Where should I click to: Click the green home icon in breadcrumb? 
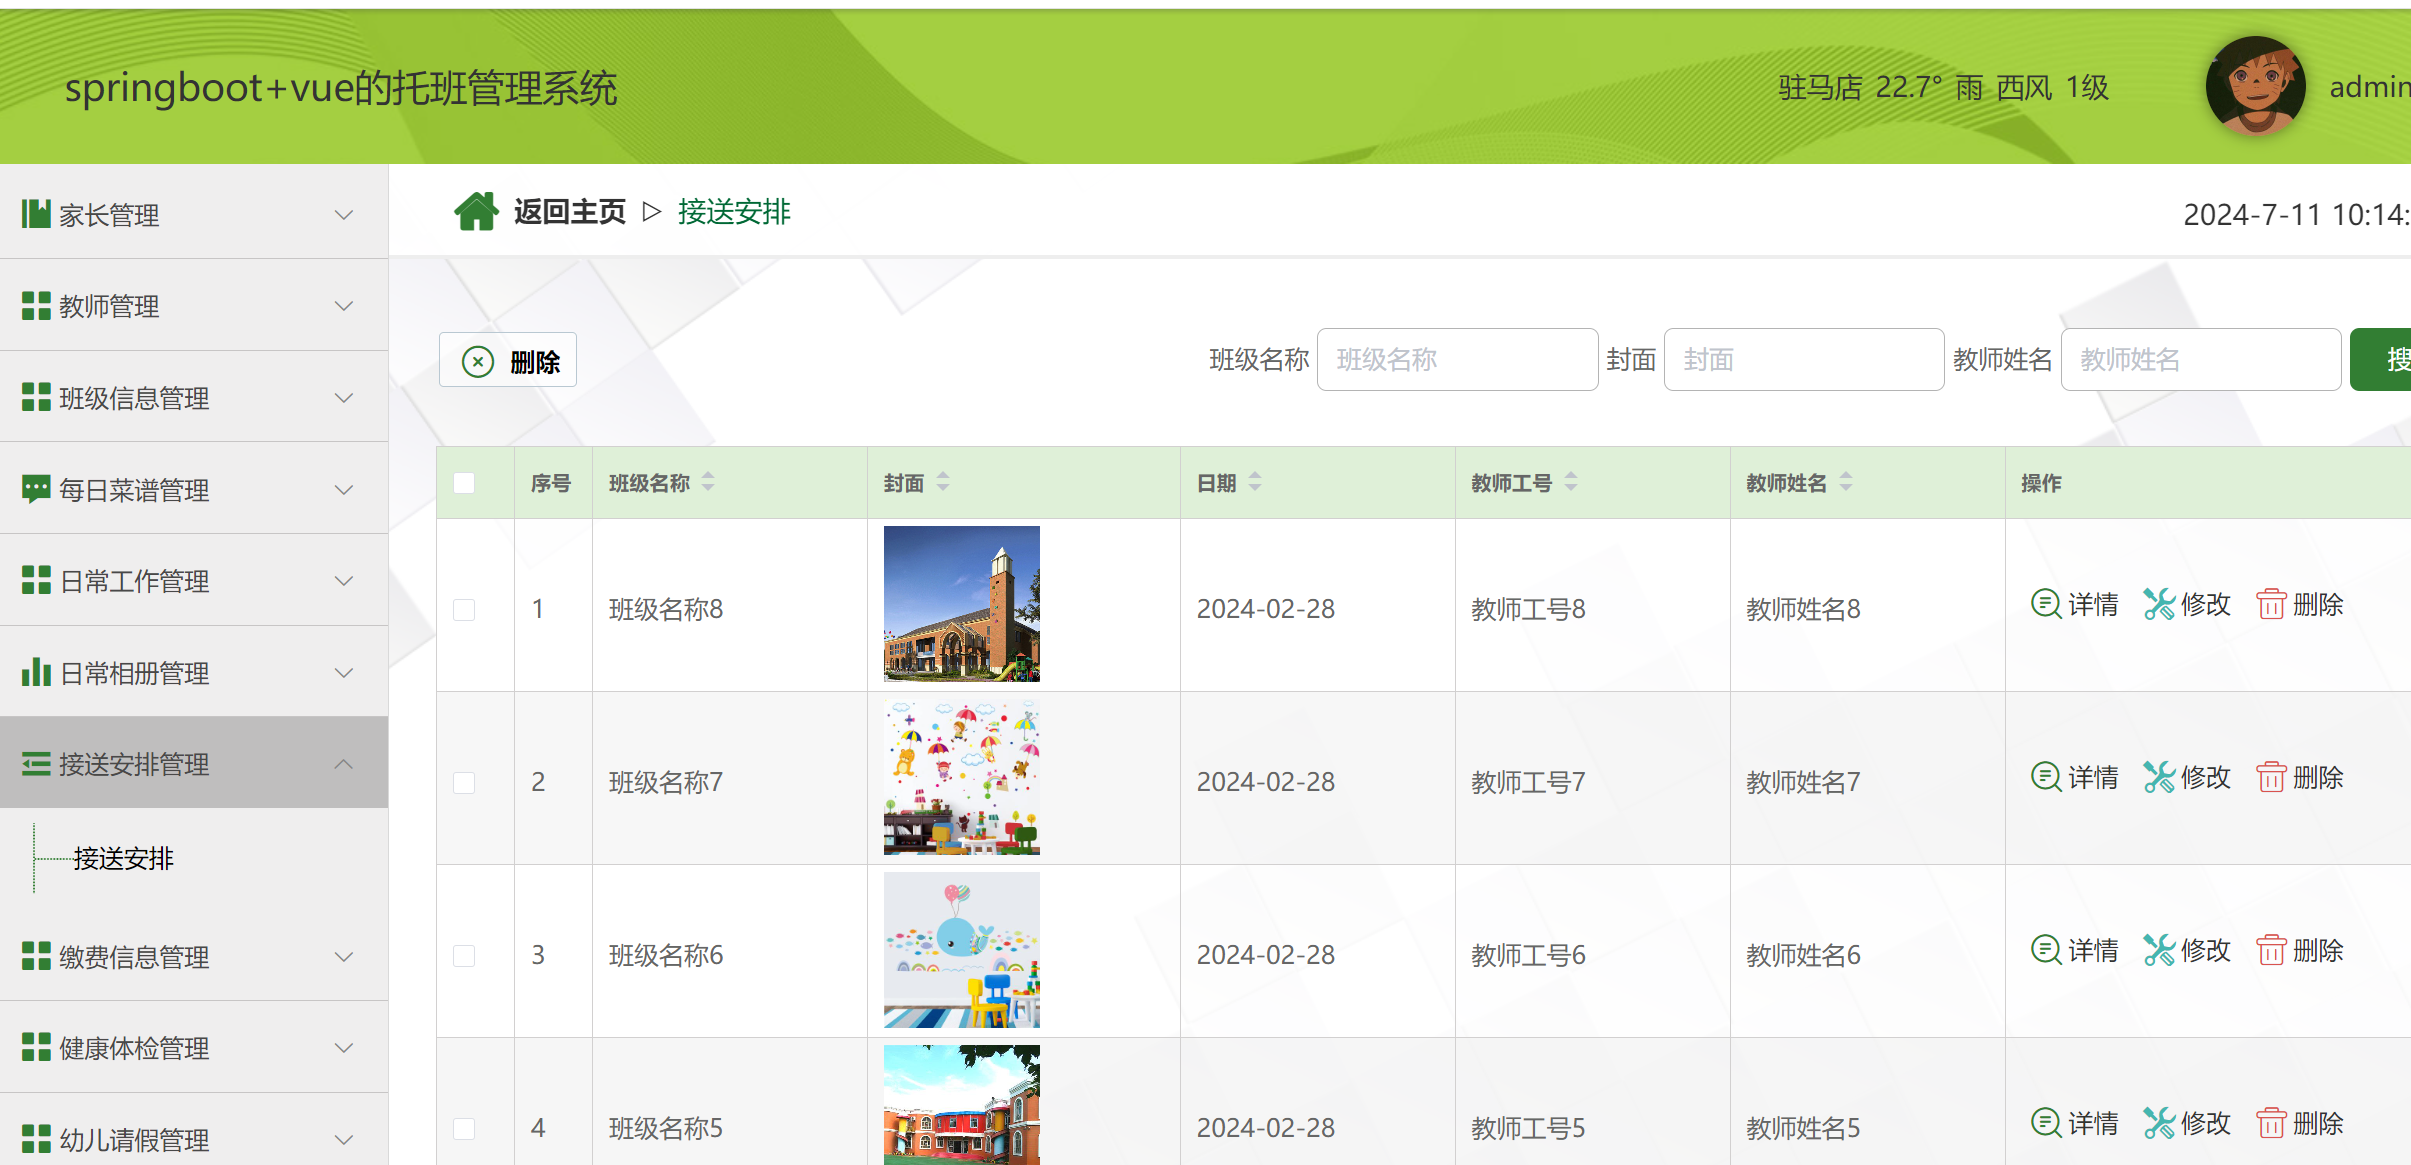[476, 212]
